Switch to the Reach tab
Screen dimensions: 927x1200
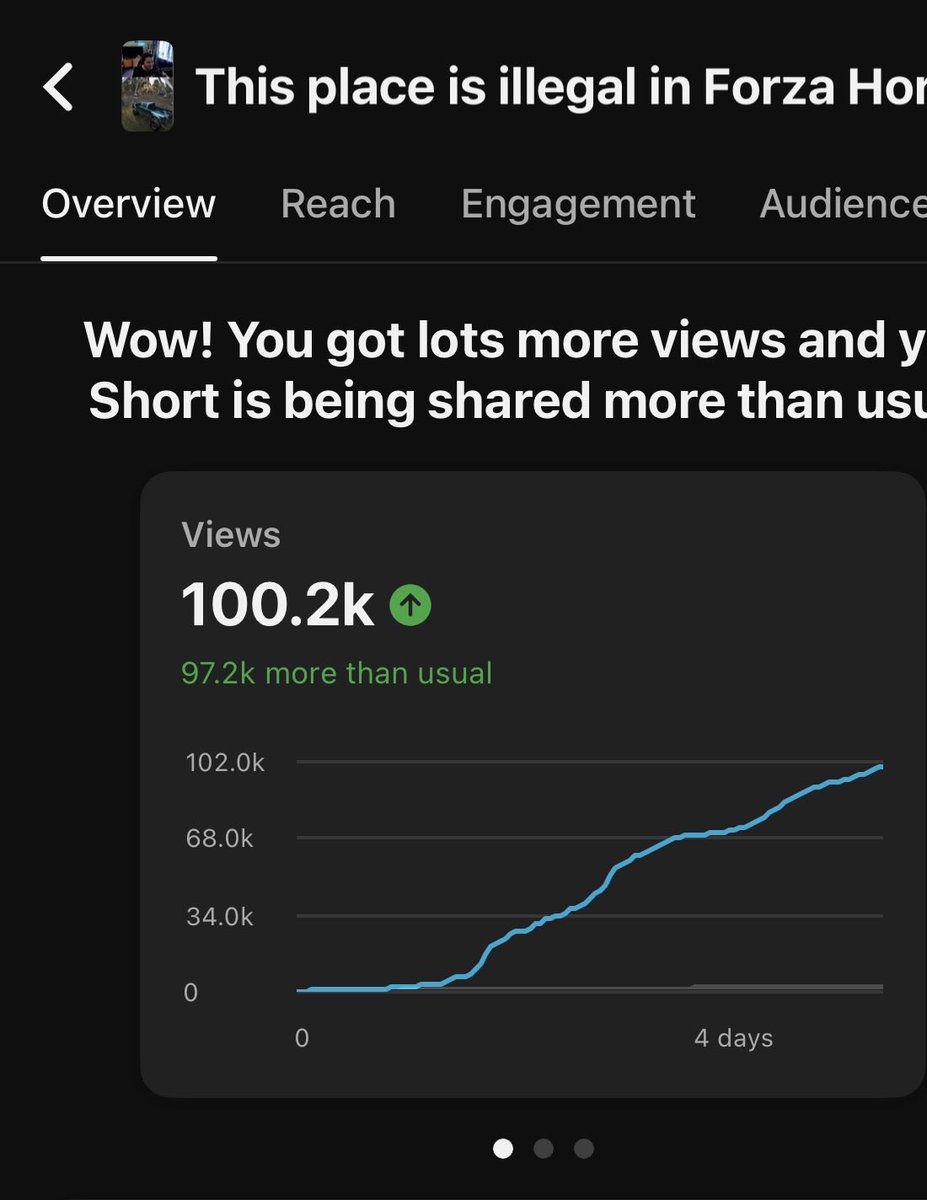[x=338, y=204]
